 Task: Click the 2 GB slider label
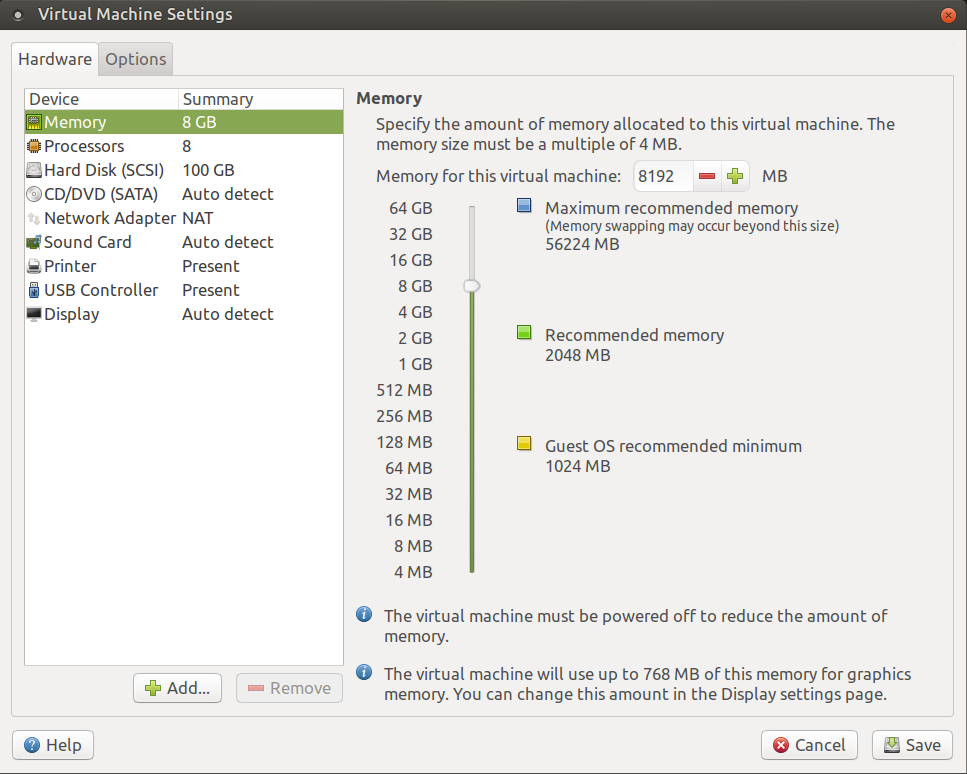(415, 338)
